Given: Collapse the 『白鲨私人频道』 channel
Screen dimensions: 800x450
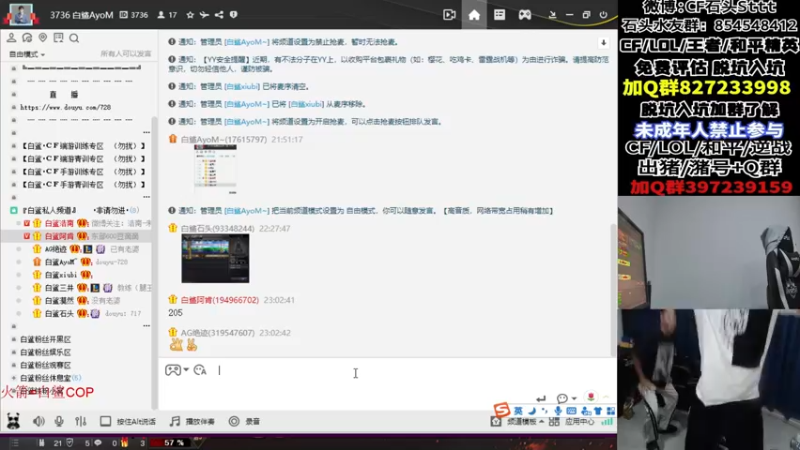Looking at the screenshot, I should [14, 210].
